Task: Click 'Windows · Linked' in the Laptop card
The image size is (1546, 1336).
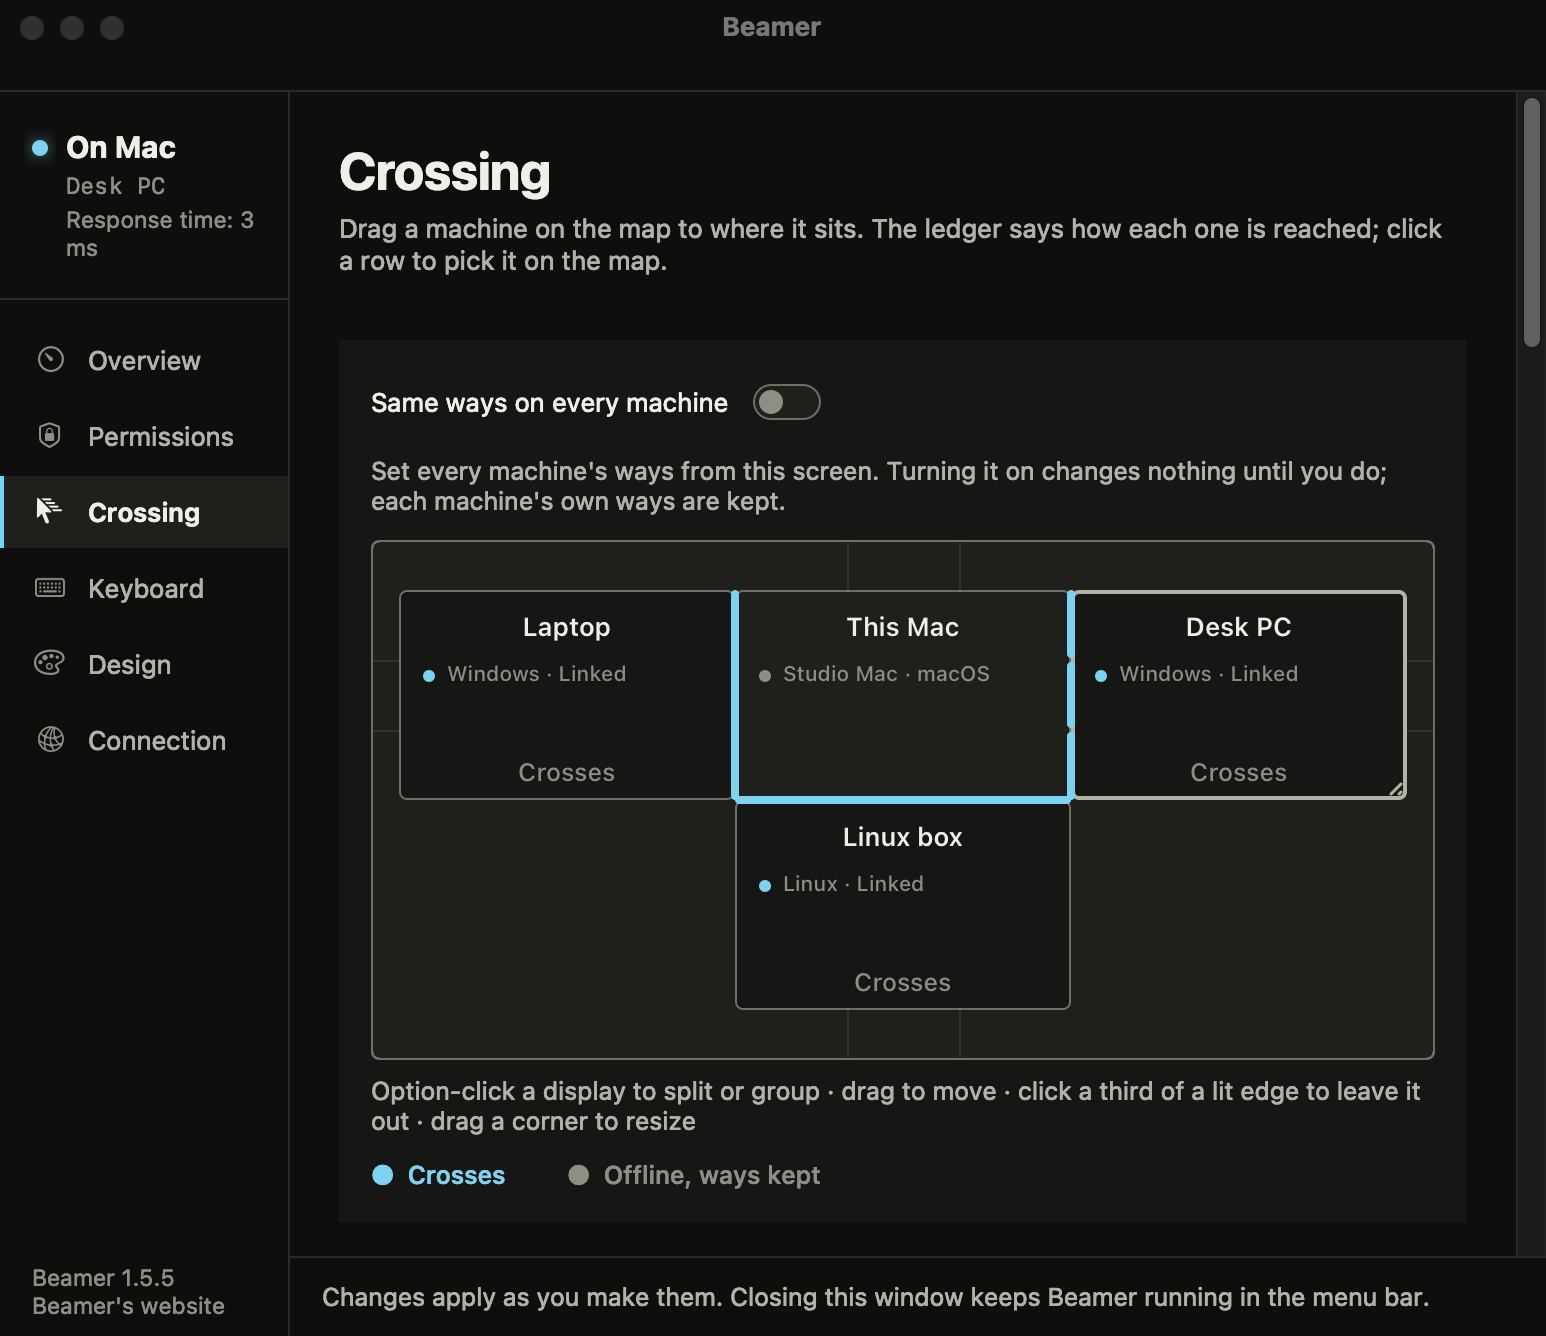Action: (537, 674)
